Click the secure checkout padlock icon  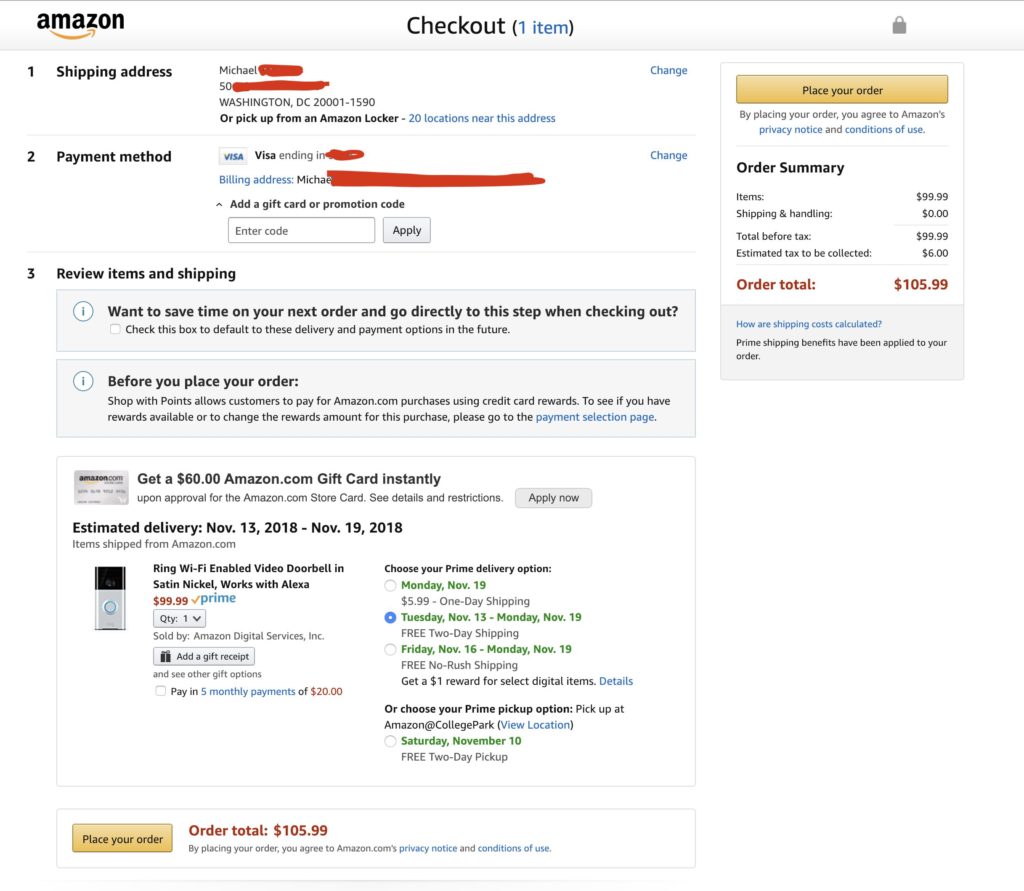point(899,26)
